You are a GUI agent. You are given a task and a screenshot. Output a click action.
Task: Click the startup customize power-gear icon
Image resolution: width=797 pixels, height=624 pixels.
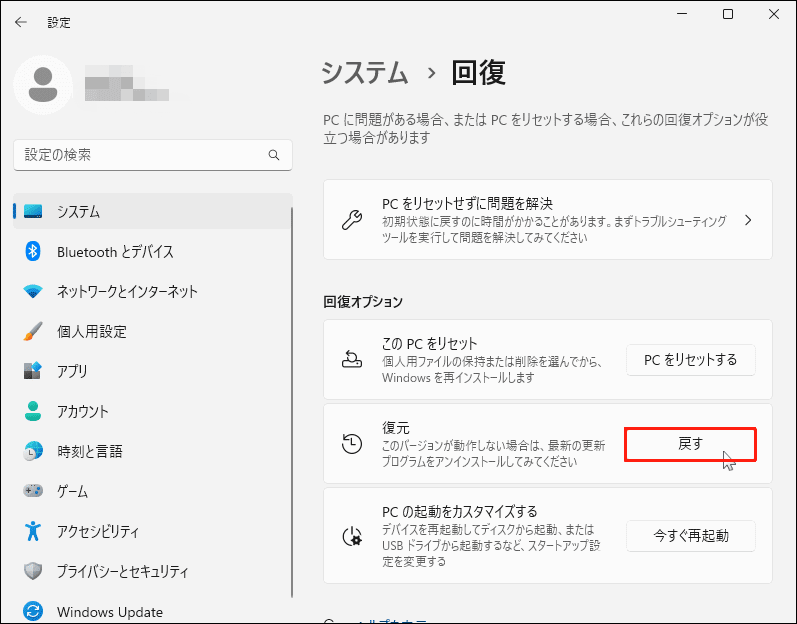click(352, 536)
